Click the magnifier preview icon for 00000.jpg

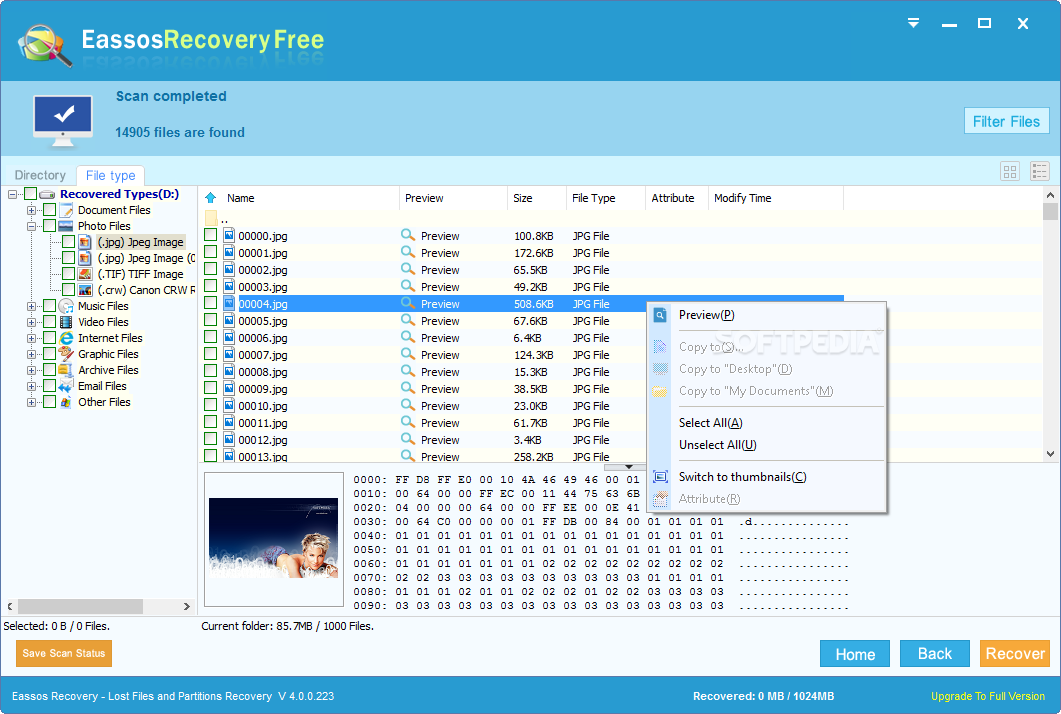tap(407, 235)
